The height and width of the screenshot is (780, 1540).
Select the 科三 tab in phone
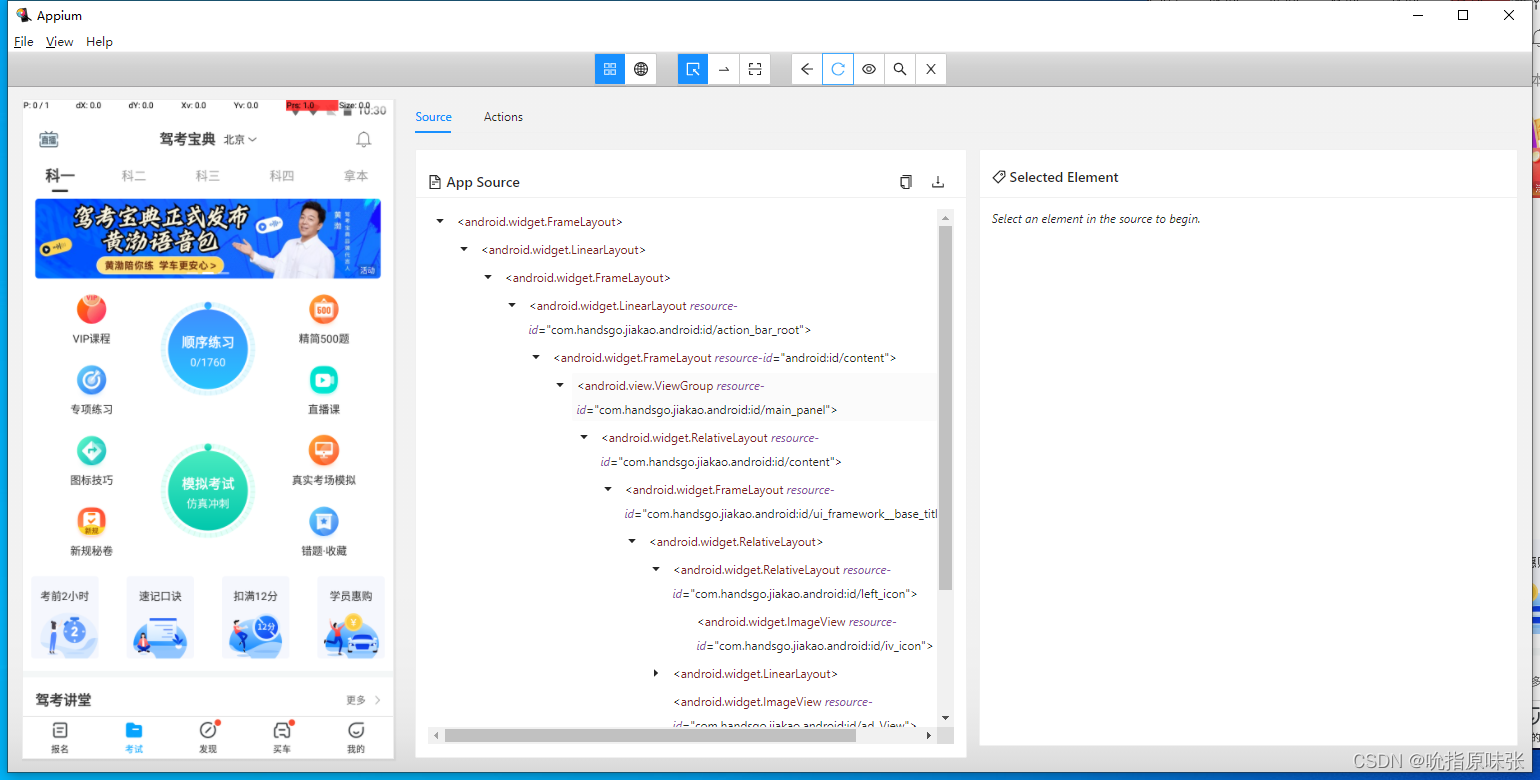click(208, 176)
